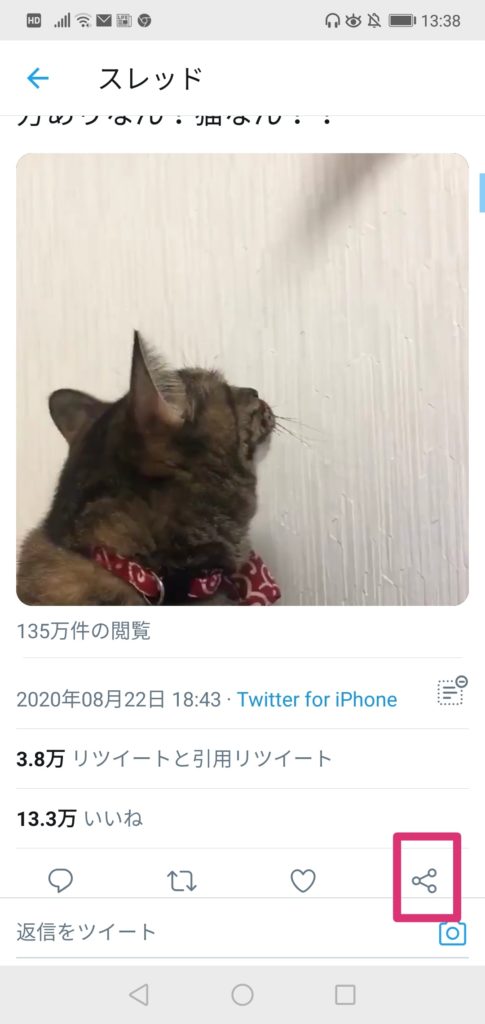This screenshot has height=1024, width=485.
Task: Open the hidden replies icon beside date
Action: pos(452,691)
